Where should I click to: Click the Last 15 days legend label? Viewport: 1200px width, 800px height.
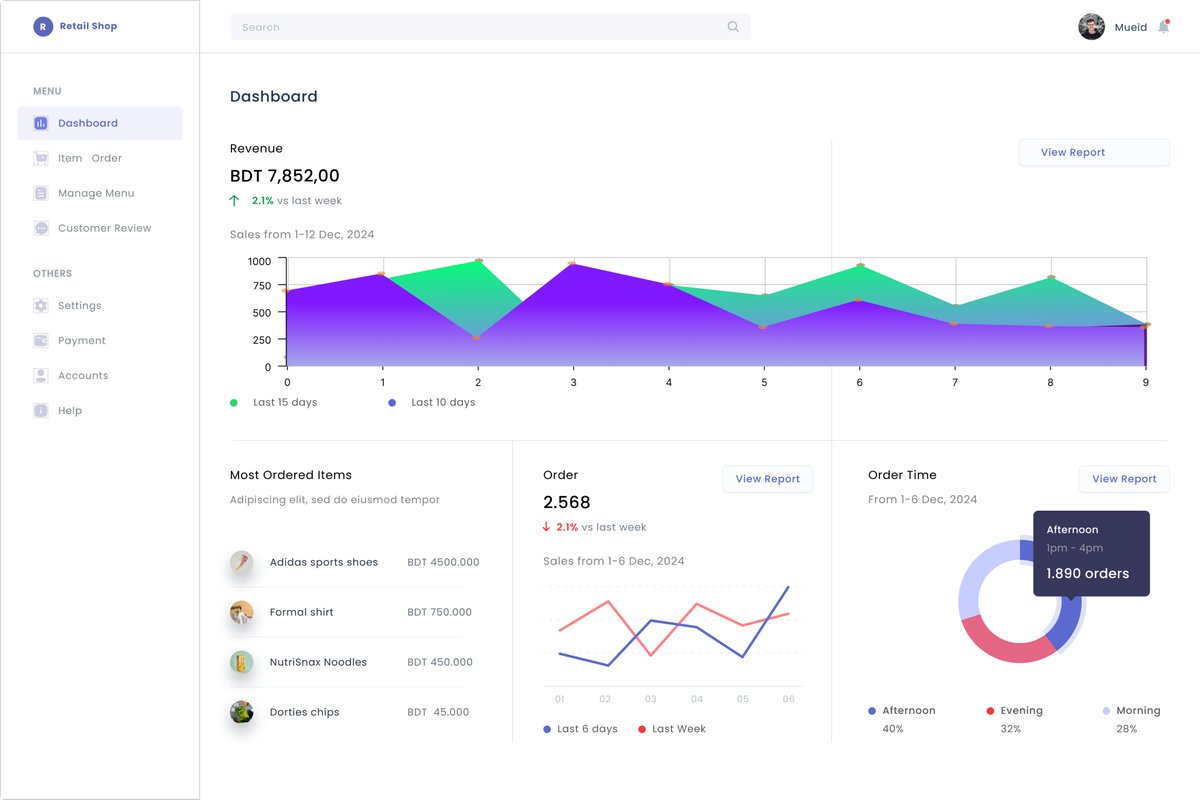point(285,402)
